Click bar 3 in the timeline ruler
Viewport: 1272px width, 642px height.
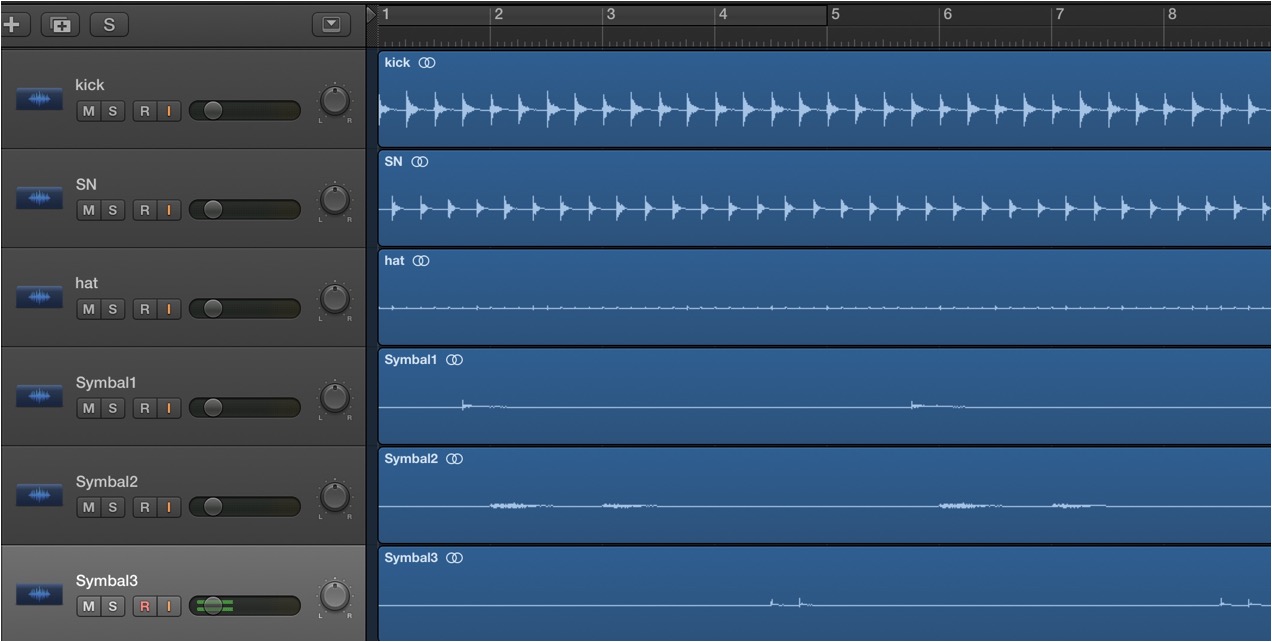coord(610,15)
